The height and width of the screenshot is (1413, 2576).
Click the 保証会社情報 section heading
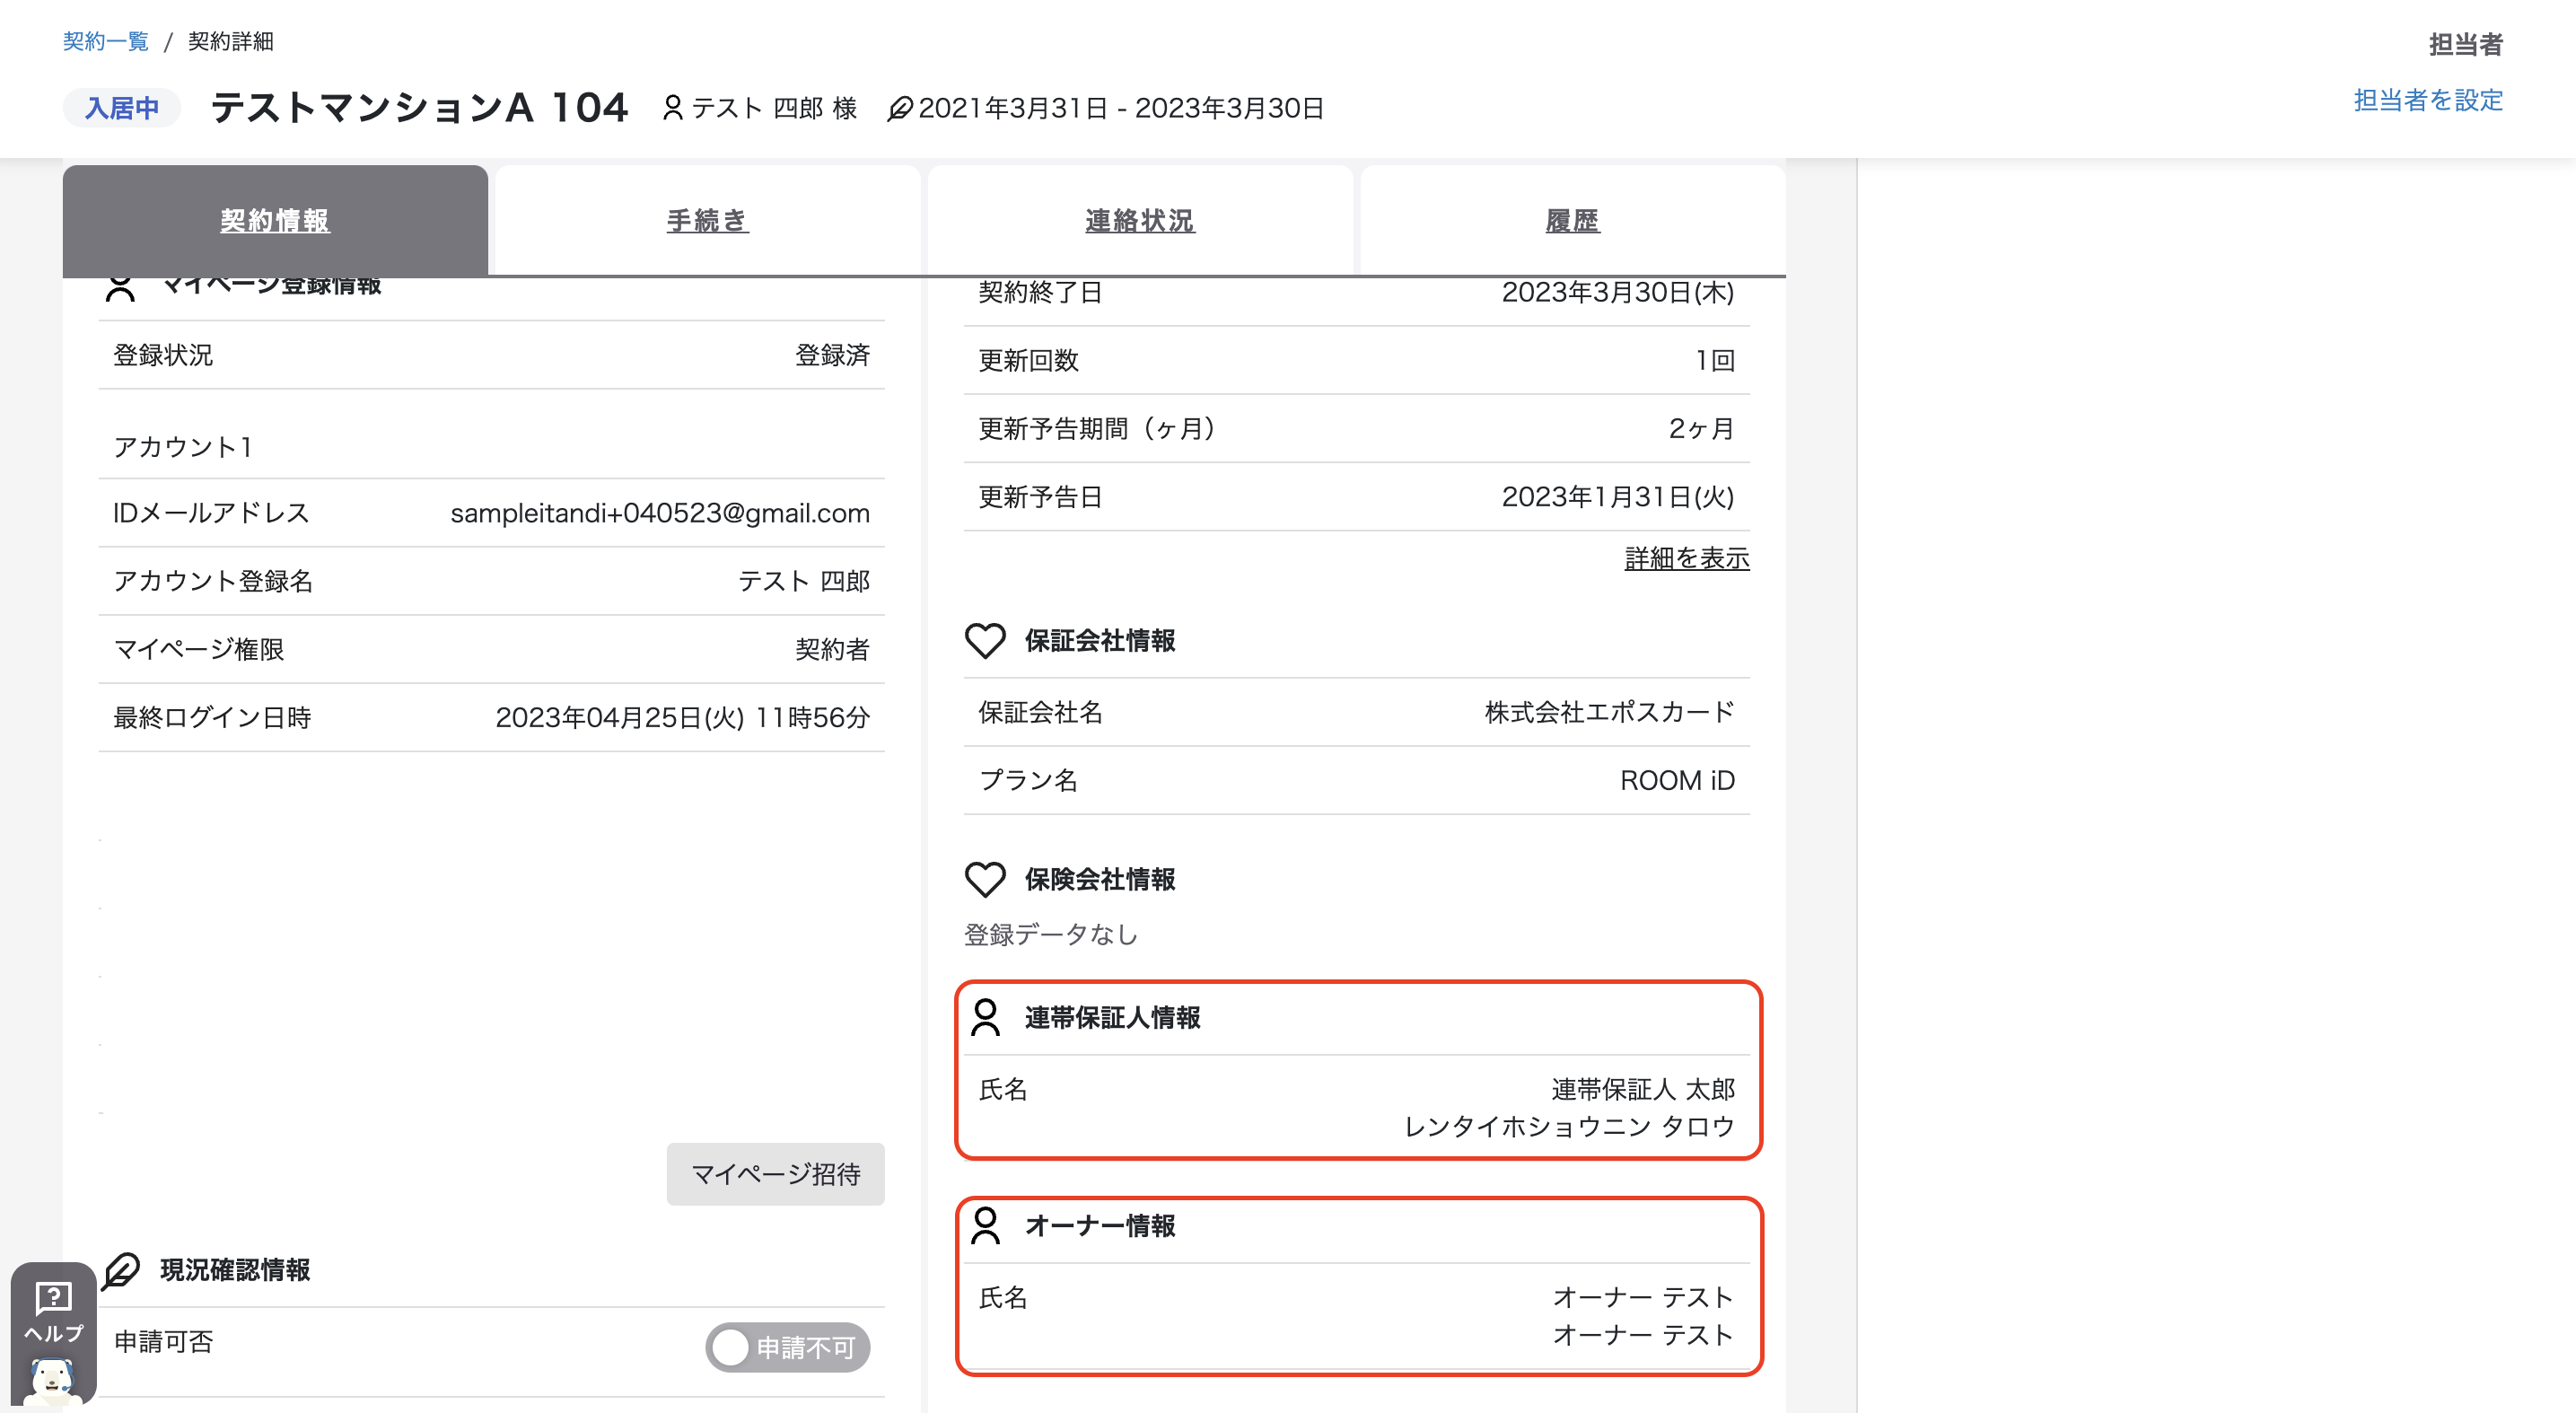[x=1100, y=641]
